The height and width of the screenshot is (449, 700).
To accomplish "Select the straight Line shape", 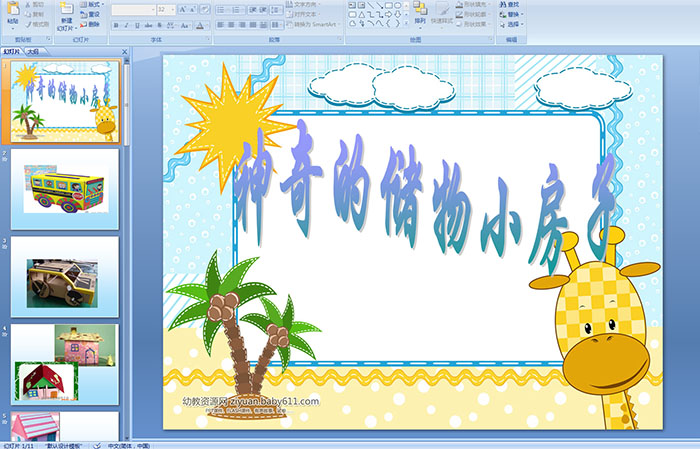I will point(371,5).
